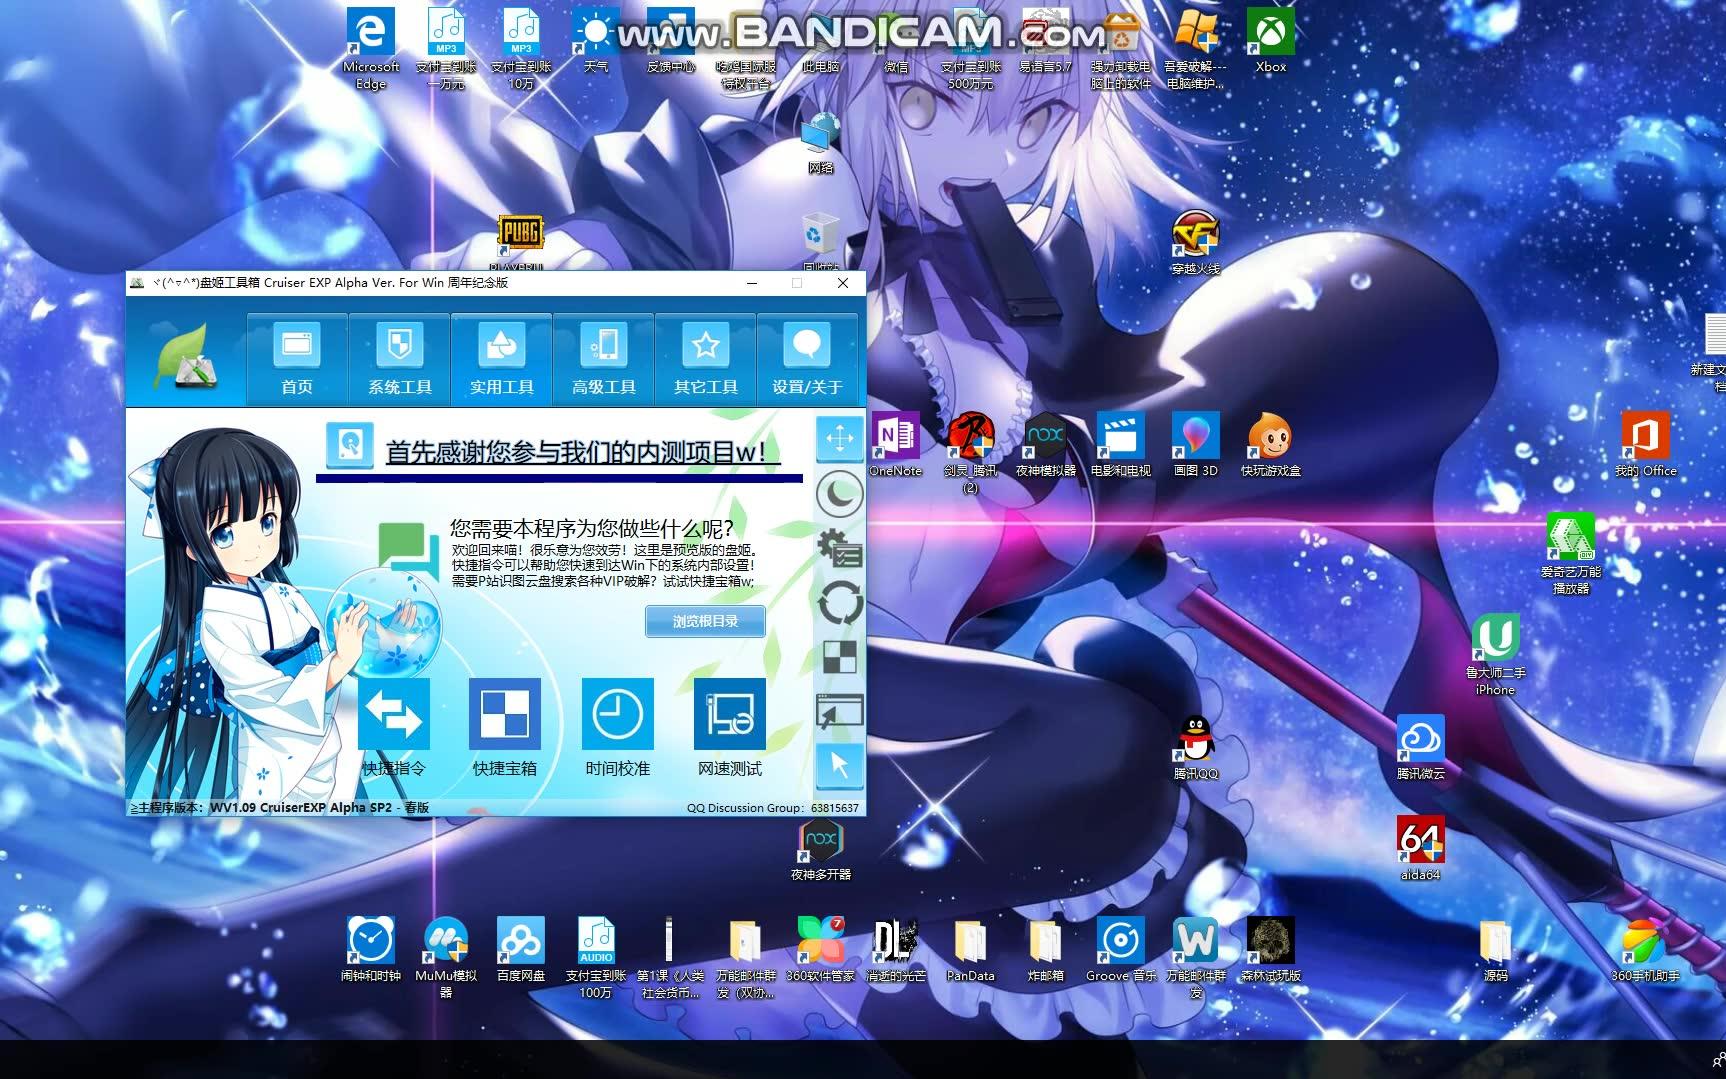Viewport: 1726px width, 1079px height.
Task: Select the 网络 network desktop icon
Action: [821, 143]
